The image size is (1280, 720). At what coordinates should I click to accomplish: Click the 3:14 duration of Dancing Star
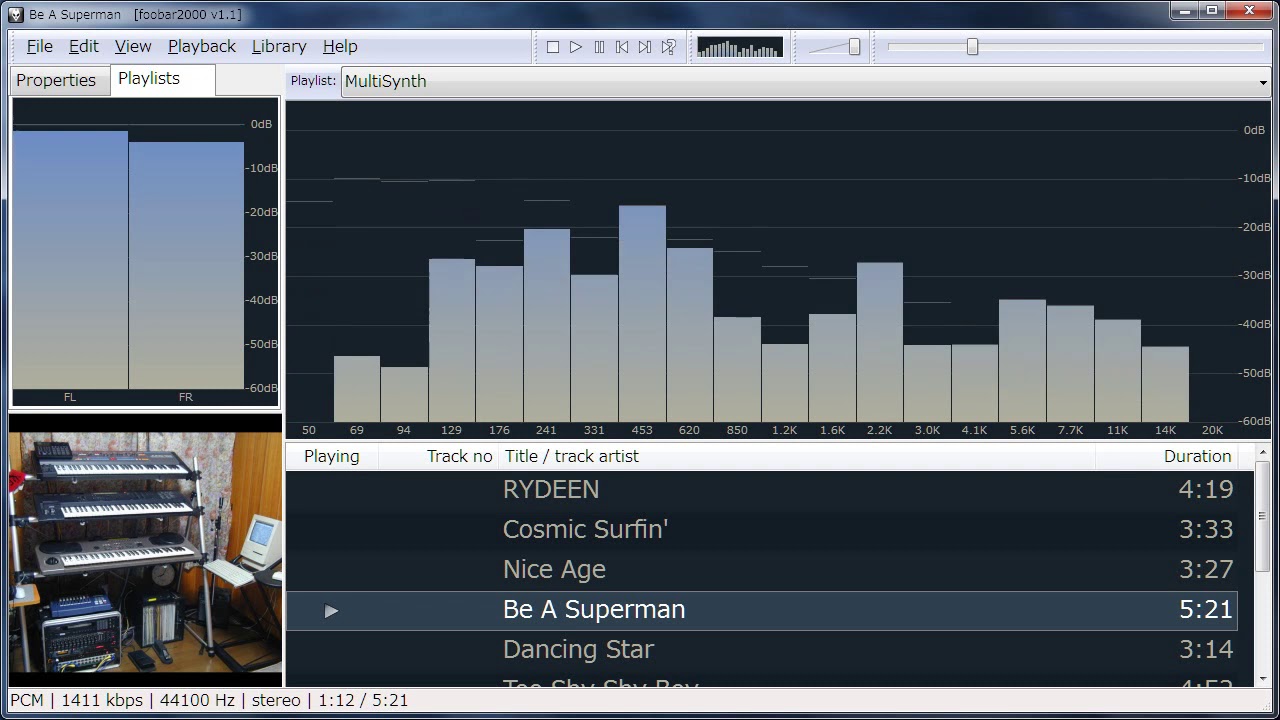tap(1206, 650)
